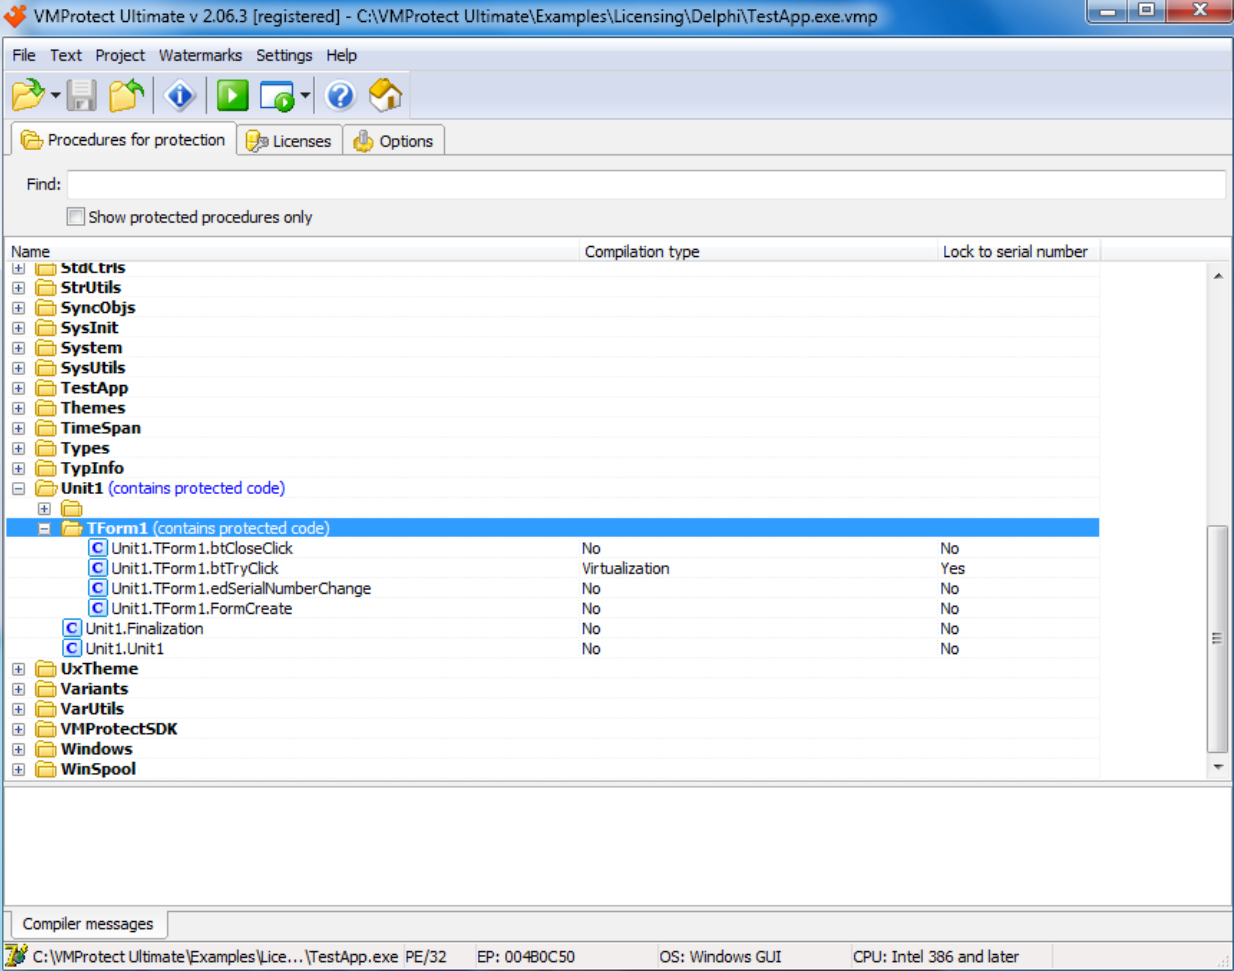This screenshot has height=971, width=1234.
Task: Collapse the Unit1 folder node
Action: coord(19,488)
